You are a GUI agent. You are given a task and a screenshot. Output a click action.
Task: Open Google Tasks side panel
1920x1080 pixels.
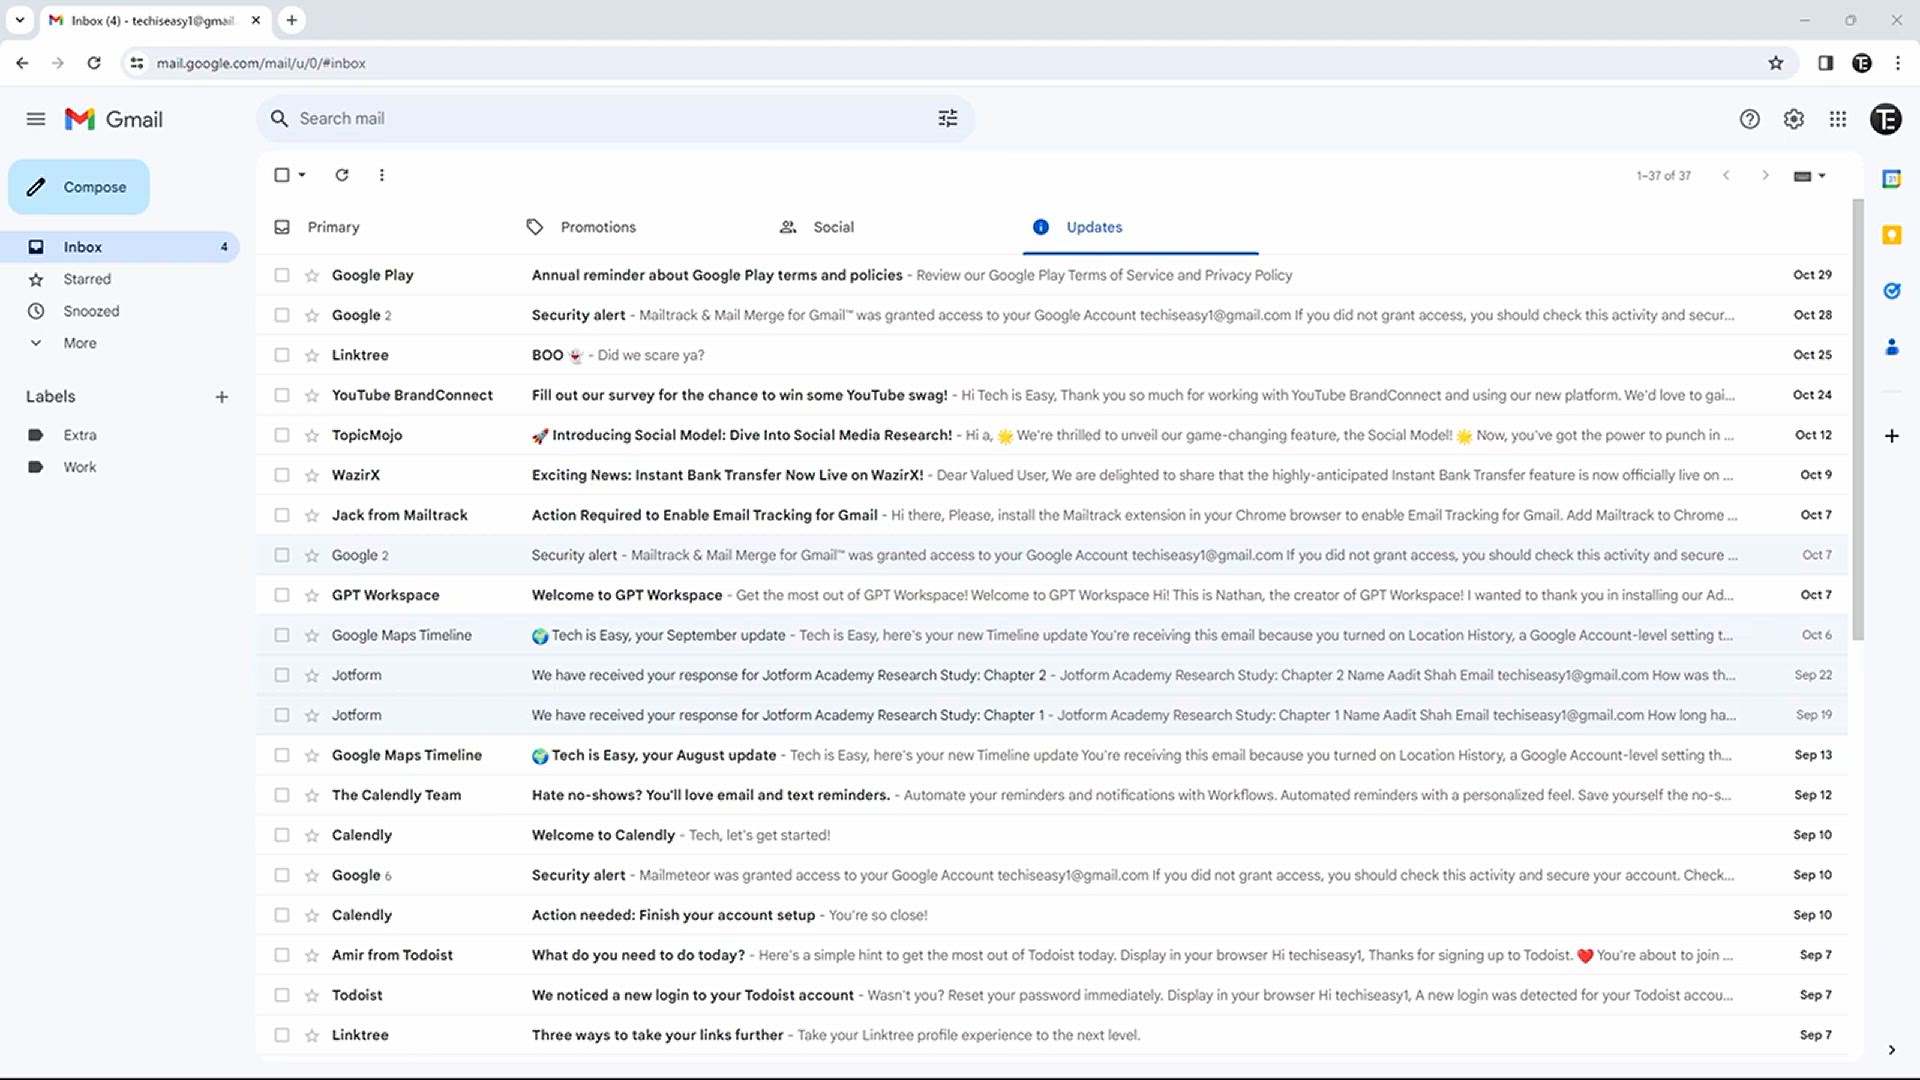tap(1891, 291)
